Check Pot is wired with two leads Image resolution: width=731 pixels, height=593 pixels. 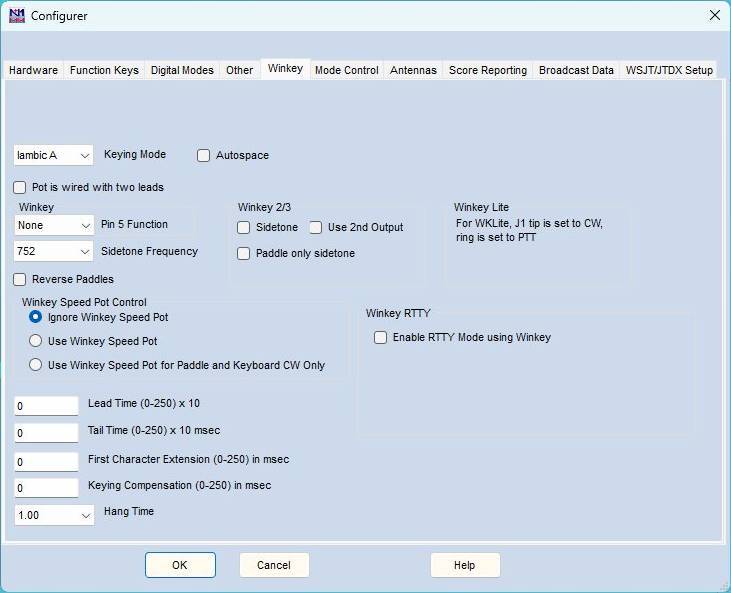pos(20,187)
